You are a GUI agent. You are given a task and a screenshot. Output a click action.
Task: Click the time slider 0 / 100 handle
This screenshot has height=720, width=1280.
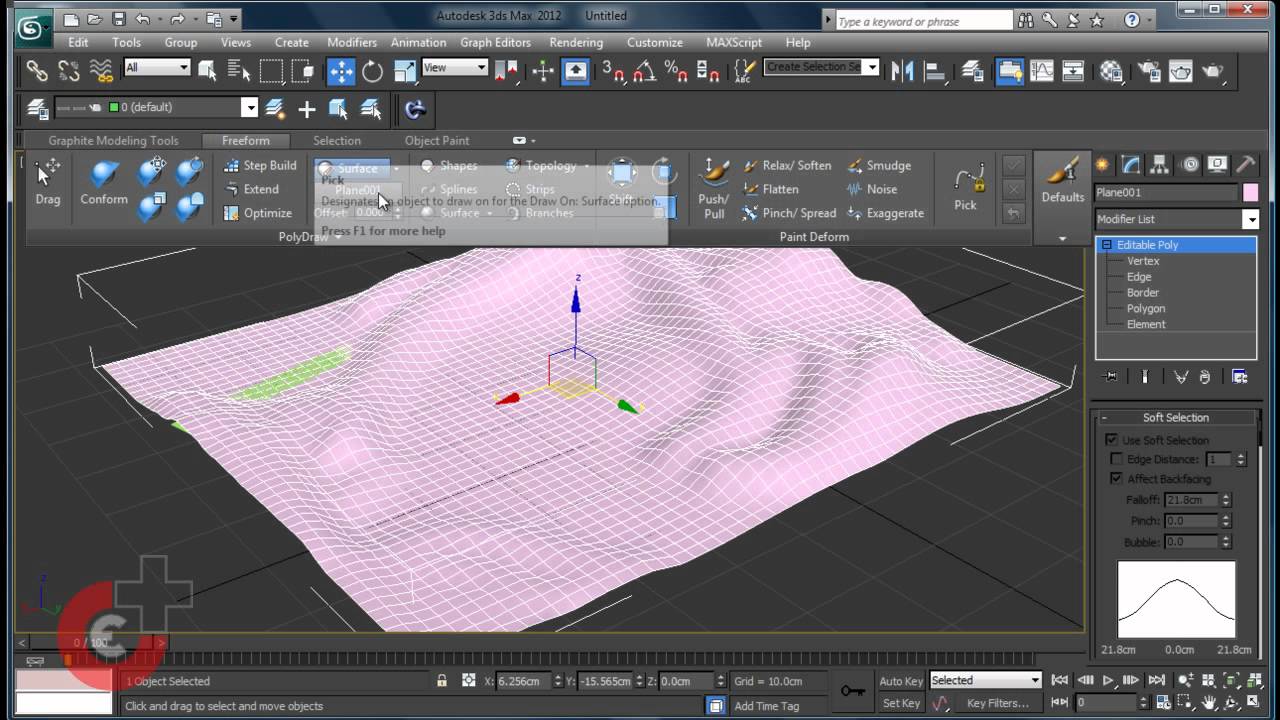[91, 643]
